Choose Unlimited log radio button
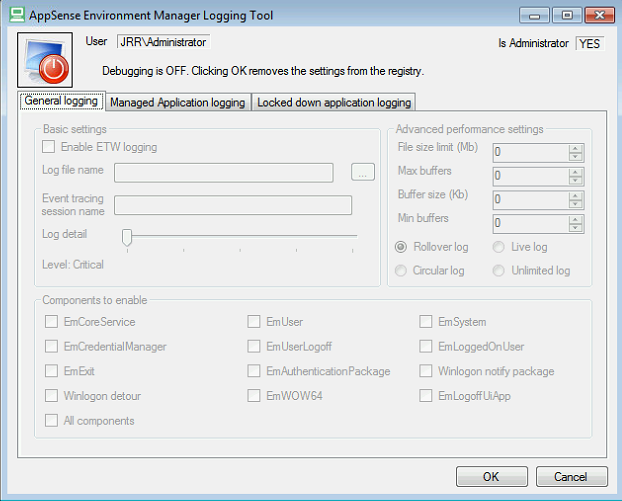Image resolution: width=622 pixels, height=501 pixels. click(499, 271)
